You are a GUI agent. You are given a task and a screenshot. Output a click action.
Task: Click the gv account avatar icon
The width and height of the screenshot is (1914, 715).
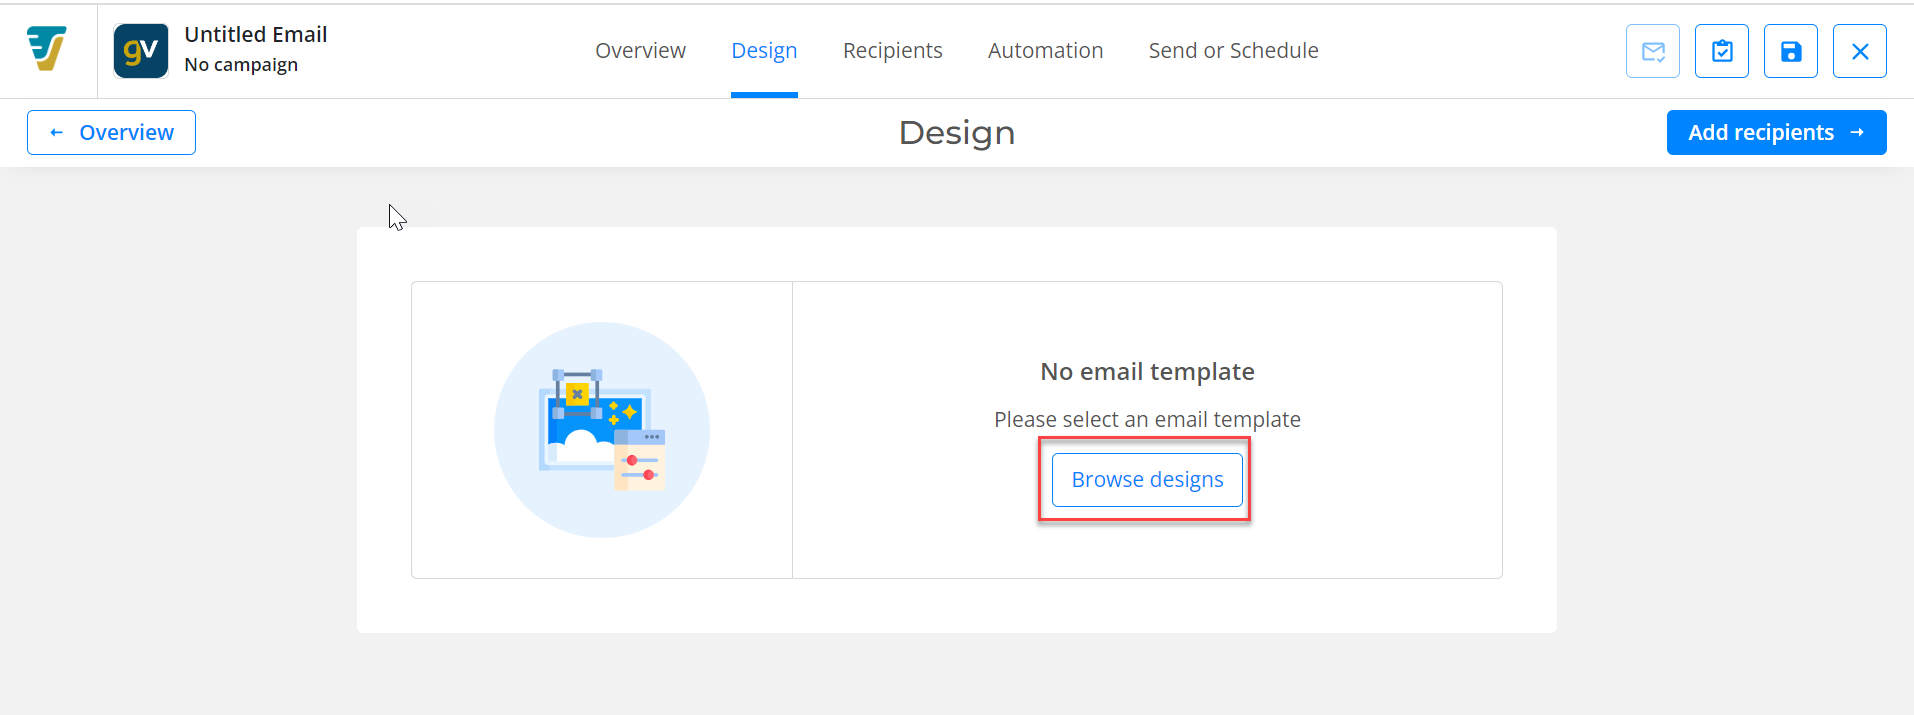(x=141, y=51)
